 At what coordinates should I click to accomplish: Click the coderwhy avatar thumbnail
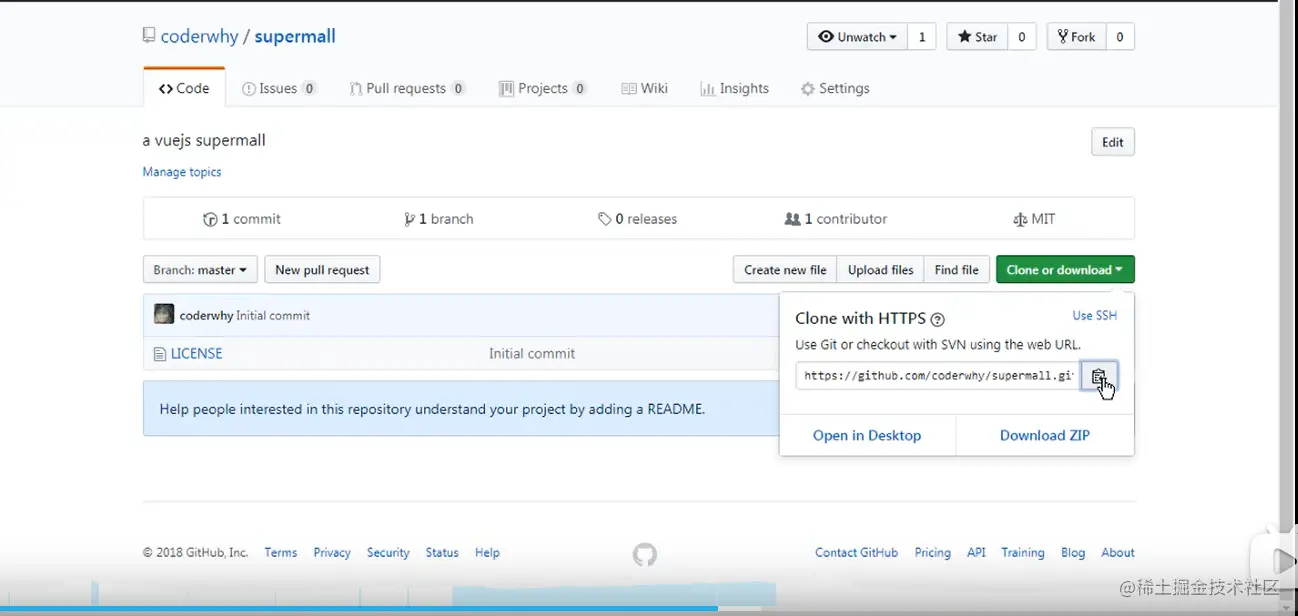coord(164,315)
